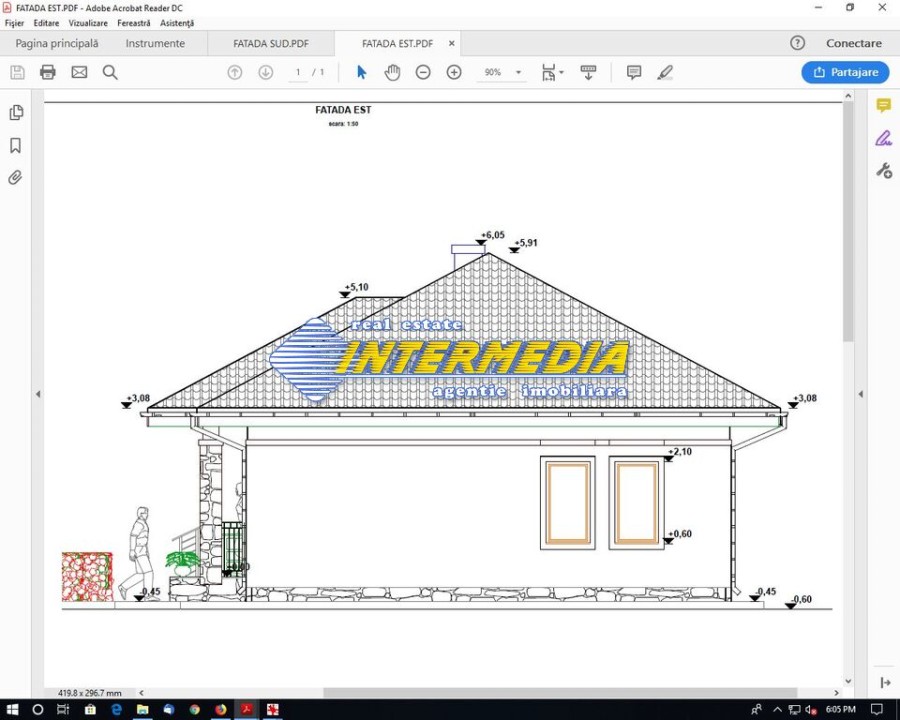The height and width of the screenshot is (720, 900).
Task: Click the horizontal scrollbar thumb
Action: [560, 693]
